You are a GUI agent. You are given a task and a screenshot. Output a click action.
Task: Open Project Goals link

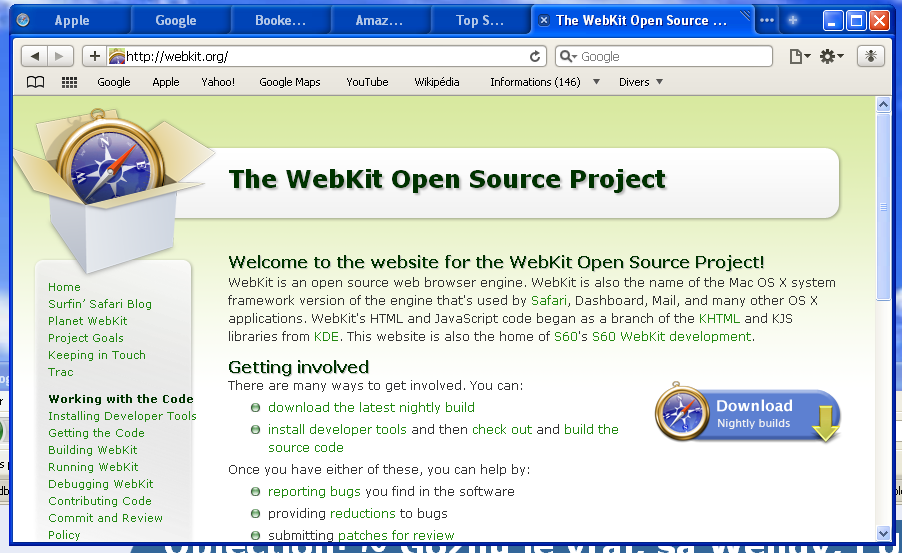coord(86,338)
